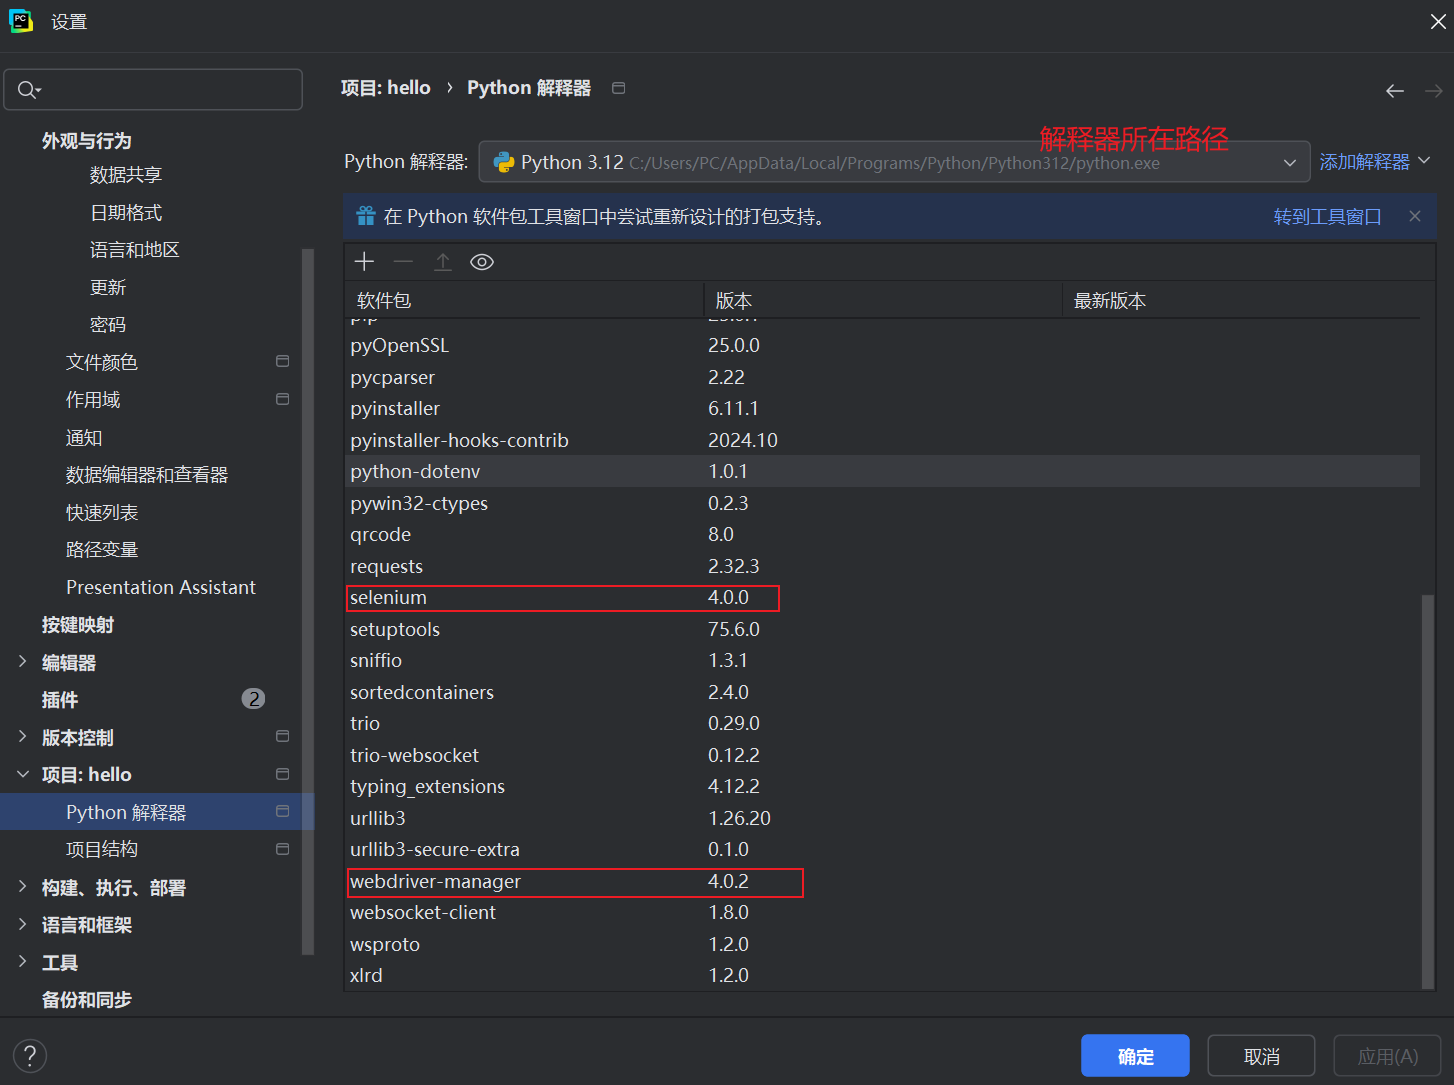The height and width of the screenshot is (1085, 1454).
Task: Click the upgrade package arrow icon
Action: [443, 262]
